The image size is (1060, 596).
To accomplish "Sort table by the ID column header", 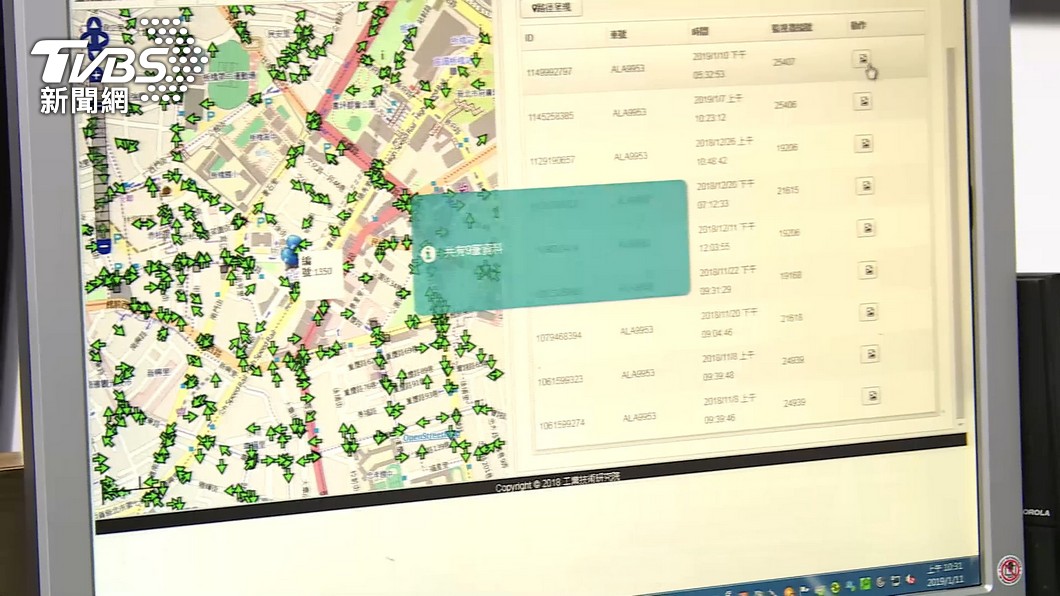I will coord(529,37).
